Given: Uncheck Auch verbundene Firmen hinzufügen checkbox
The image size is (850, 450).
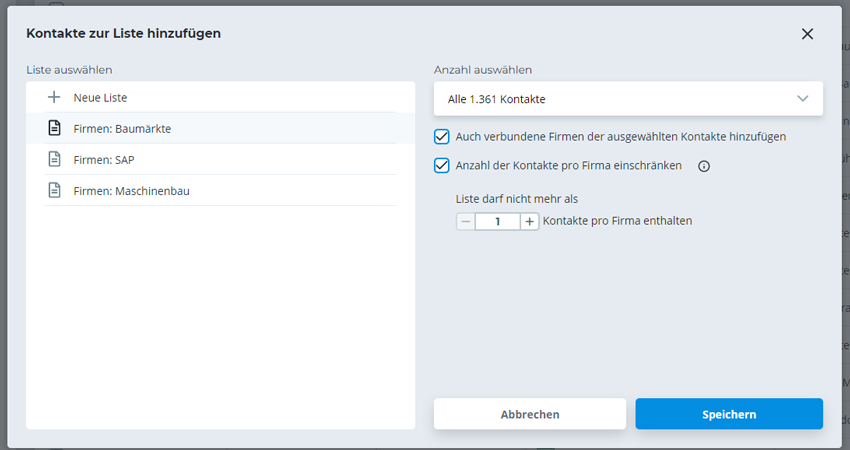Looking at the screenshot, I should click(x=442, y=137).
